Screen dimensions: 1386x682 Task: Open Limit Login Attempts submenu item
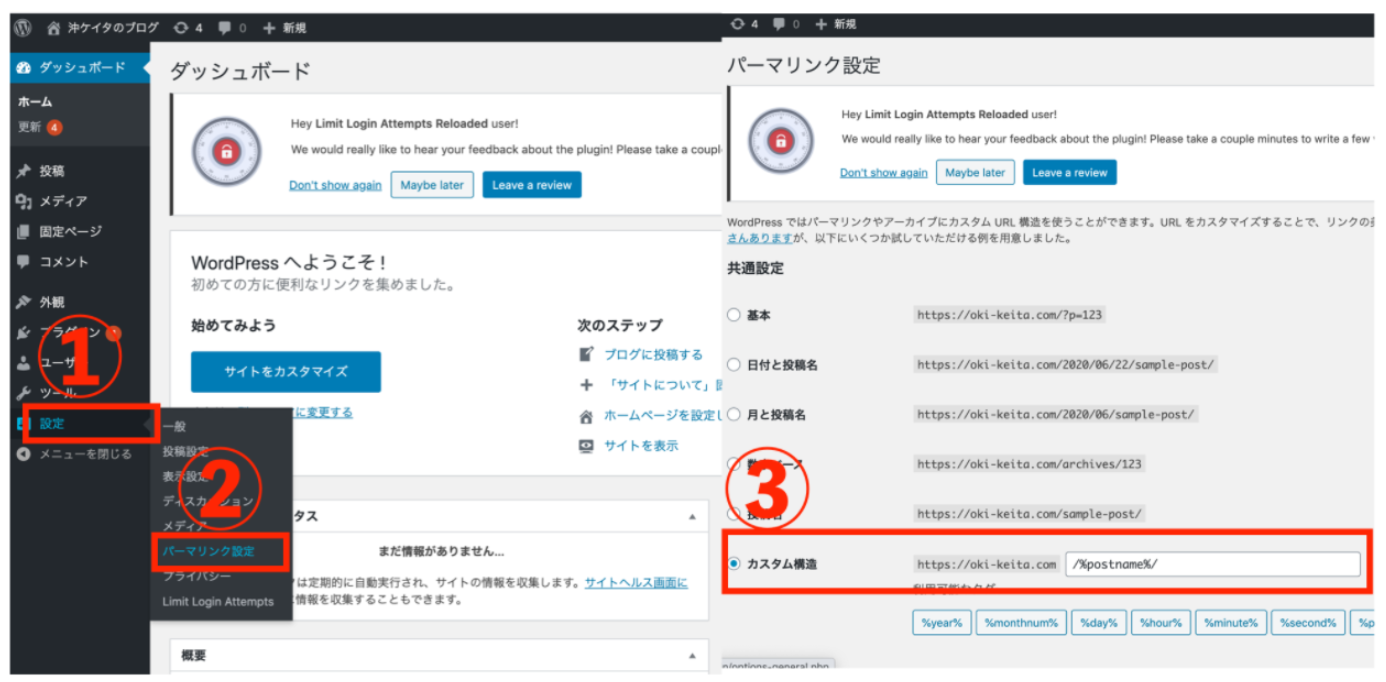[x=218, y=602]
